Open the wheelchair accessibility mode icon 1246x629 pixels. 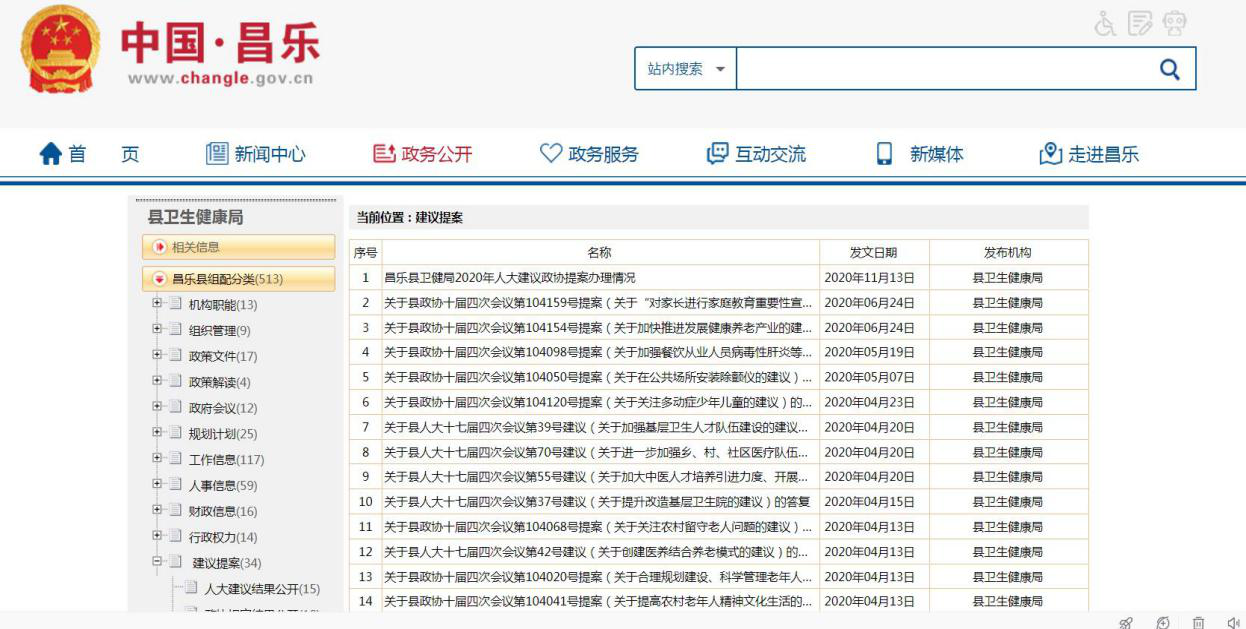point(1105,24)
